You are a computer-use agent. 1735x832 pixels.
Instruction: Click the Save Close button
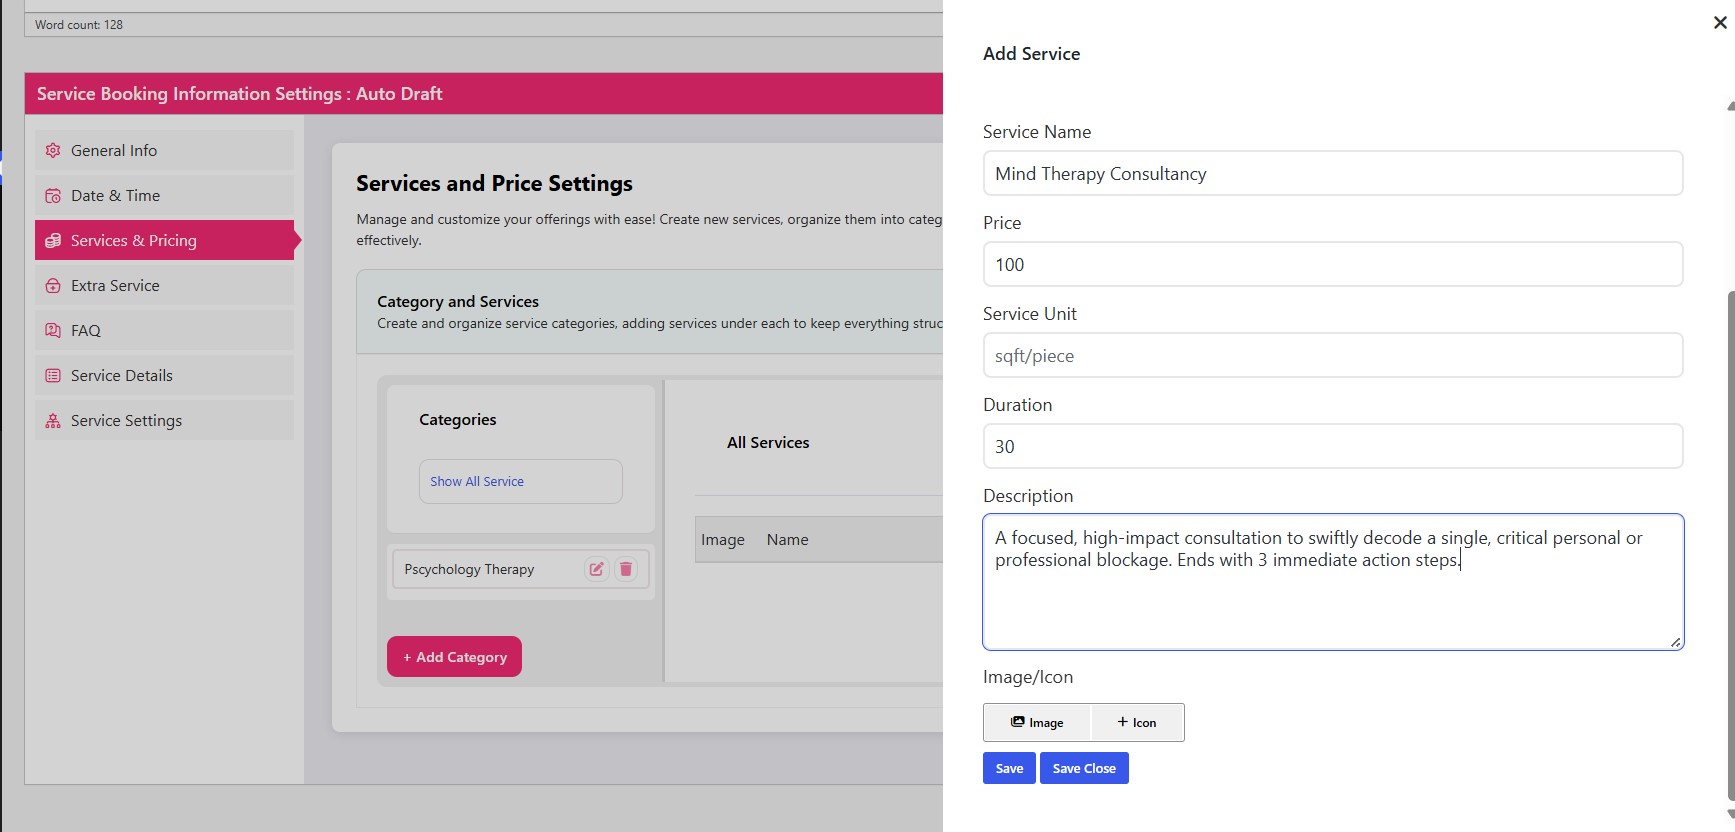1084,768
